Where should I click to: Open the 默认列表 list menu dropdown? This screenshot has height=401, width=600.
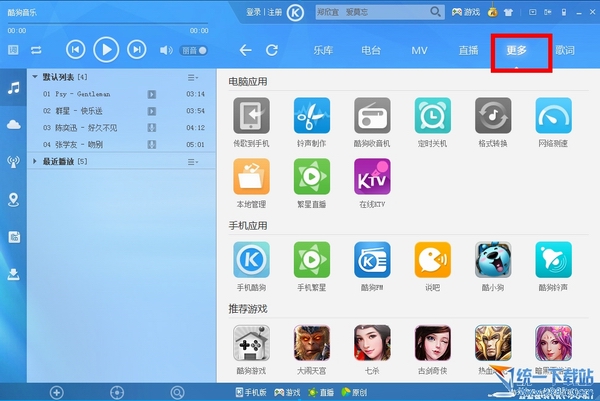point(192,78)
